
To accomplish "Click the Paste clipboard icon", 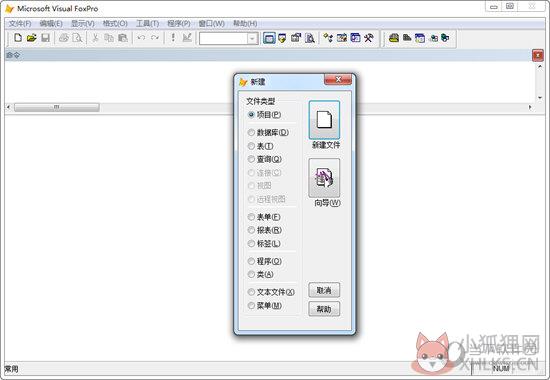I will coord(122,38).
